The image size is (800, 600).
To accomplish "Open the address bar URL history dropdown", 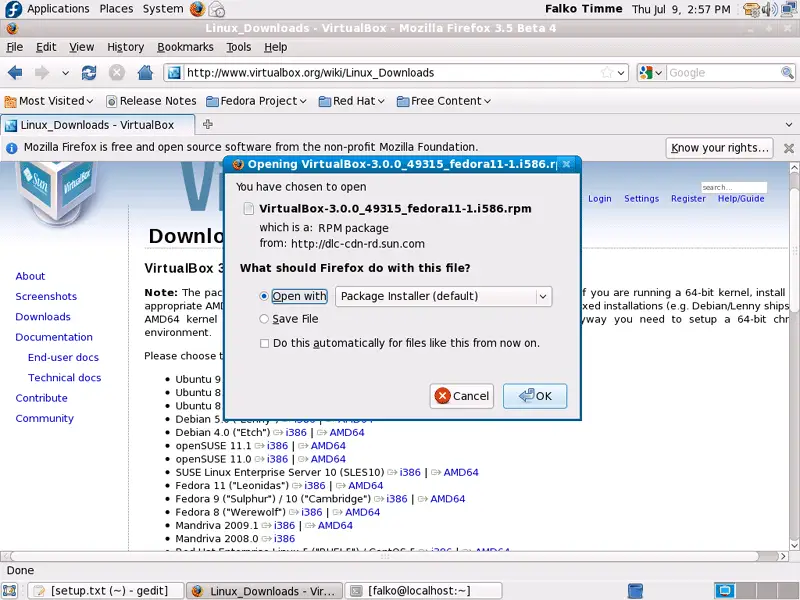I will [621, 73].
